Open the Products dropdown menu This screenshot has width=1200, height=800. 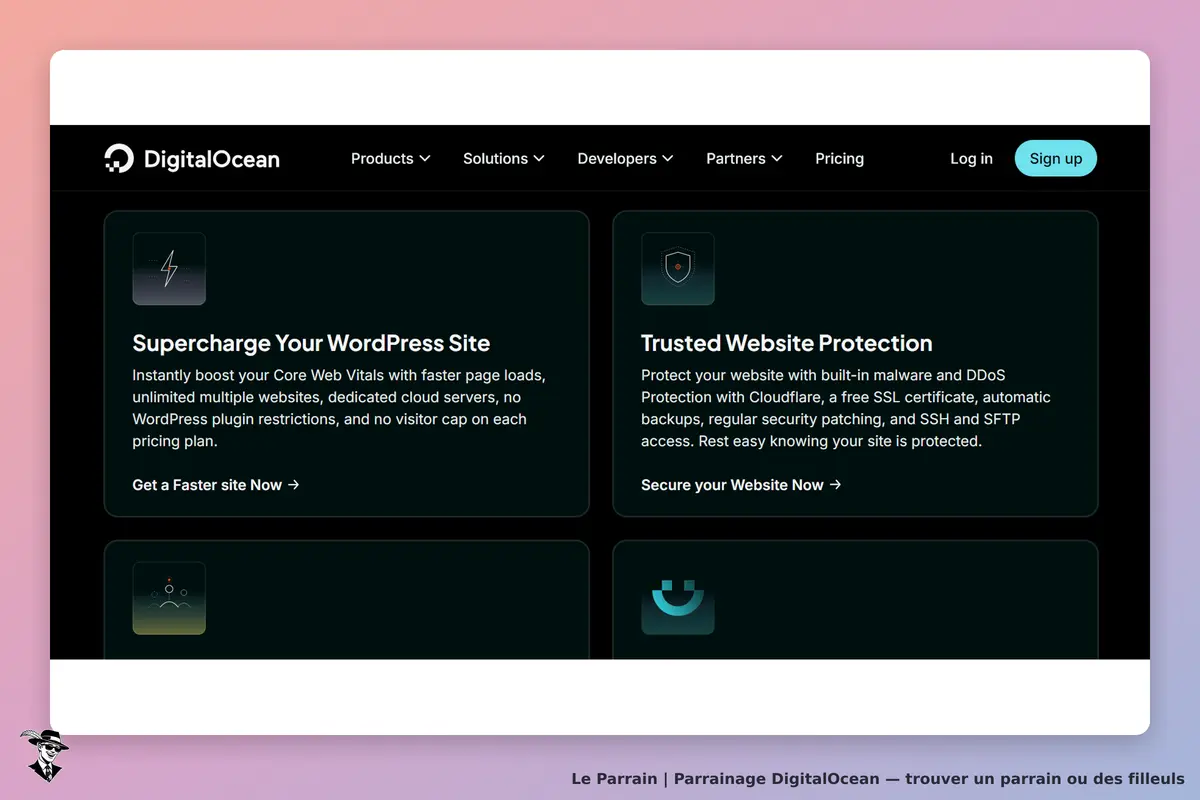(390, 158)
